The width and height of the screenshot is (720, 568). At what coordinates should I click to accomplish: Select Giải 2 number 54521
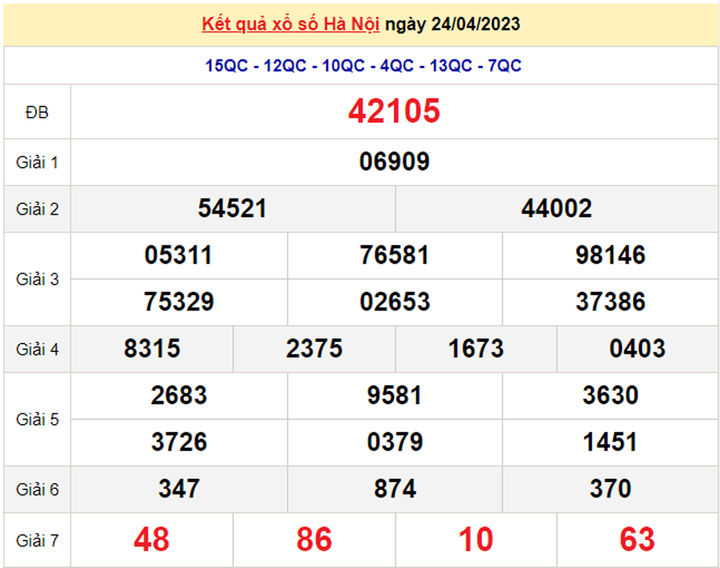click(232, 208)
